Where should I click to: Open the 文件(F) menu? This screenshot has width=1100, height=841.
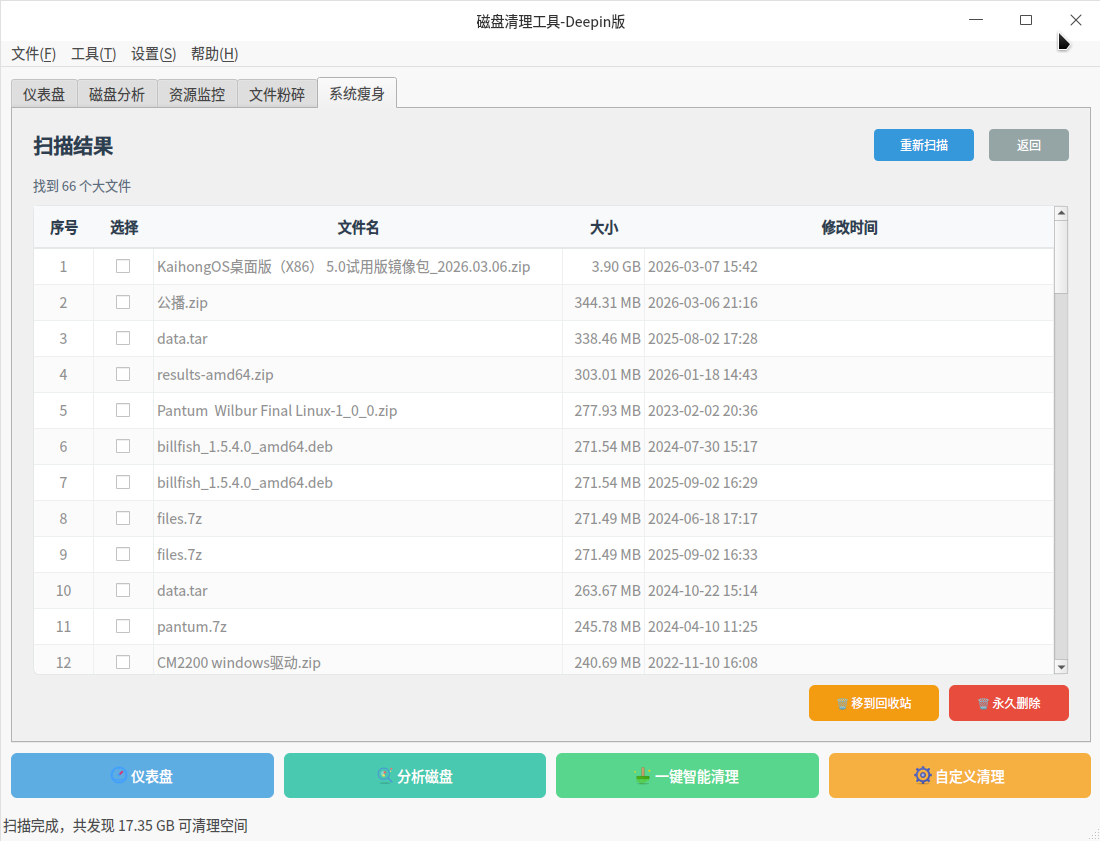33,54
